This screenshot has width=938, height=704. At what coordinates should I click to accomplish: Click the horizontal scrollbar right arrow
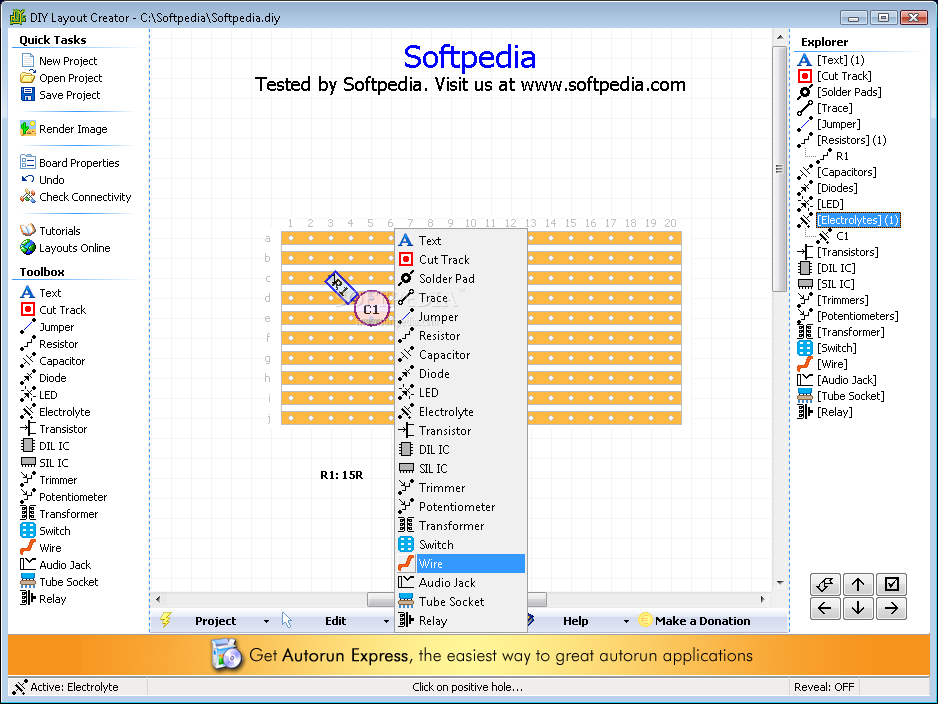click(x=762, y=599)
